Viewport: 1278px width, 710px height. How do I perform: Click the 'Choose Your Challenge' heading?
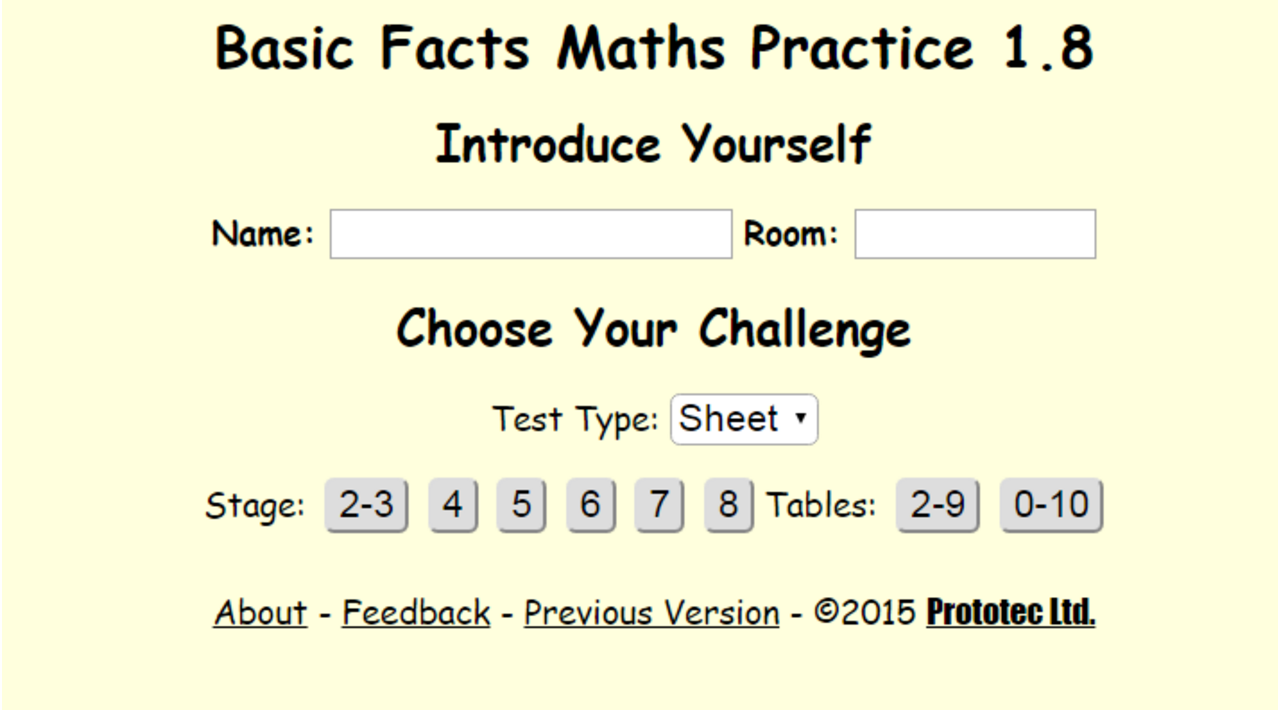[x=653, y=329]
